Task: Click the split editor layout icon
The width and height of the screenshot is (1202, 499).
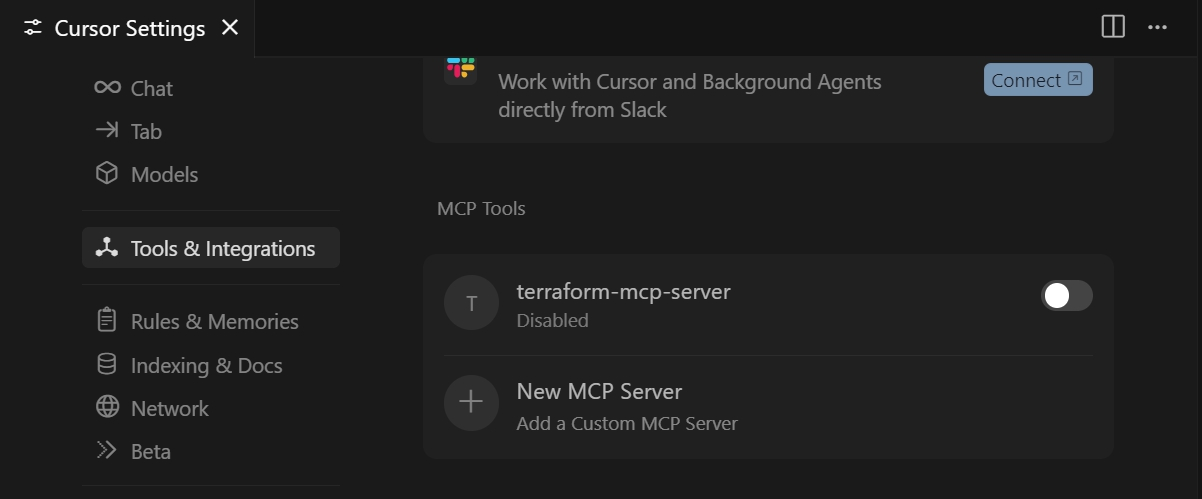Action: click(x=1113, y=27)
